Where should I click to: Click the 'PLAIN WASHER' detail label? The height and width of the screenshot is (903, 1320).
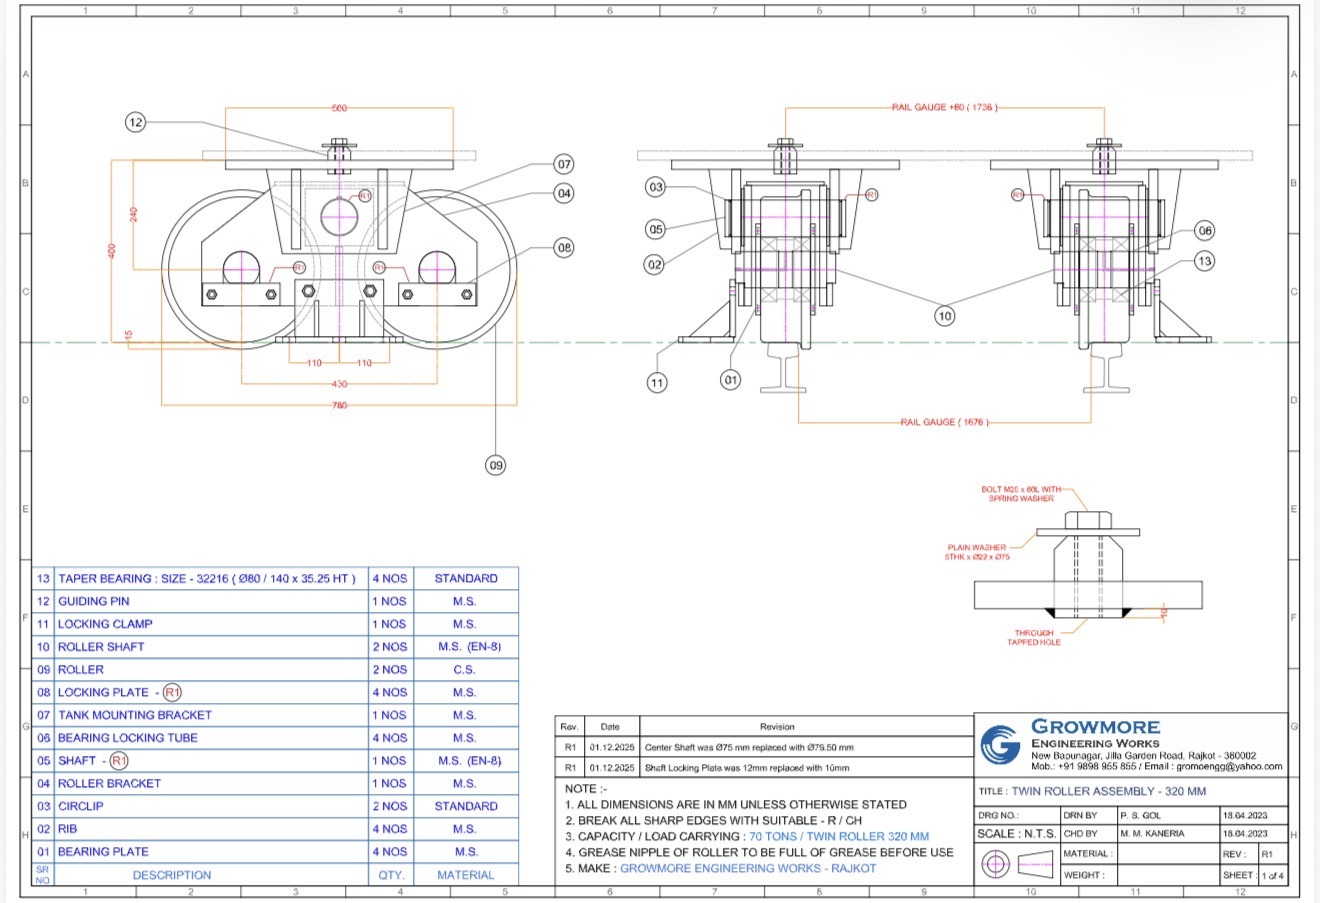[977, 552]
